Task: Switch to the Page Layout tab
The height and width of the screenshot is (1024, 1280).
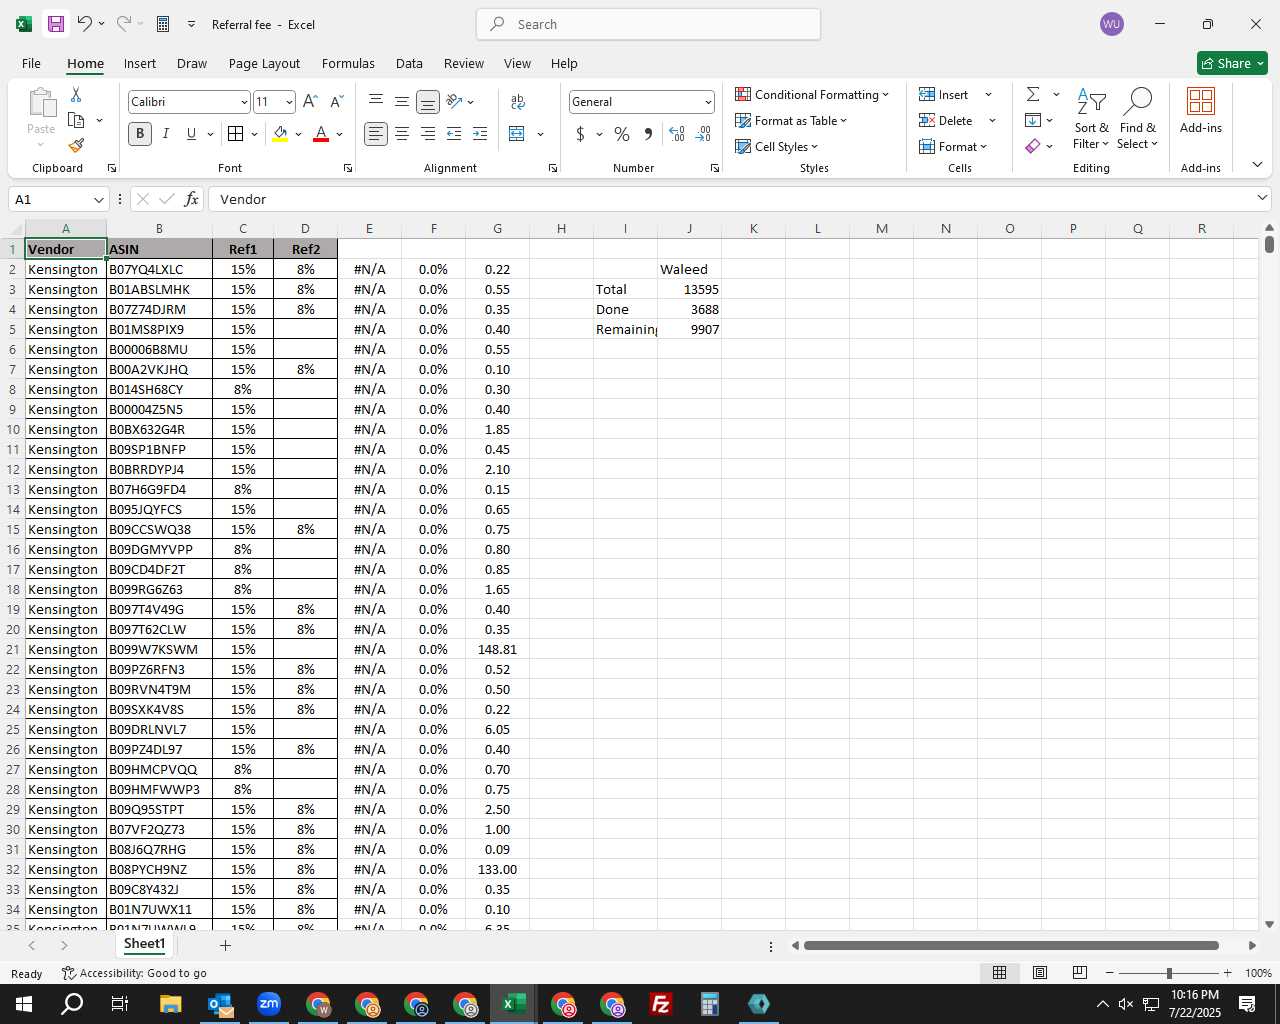Action: pyautogui.click(x=264, y=63)
